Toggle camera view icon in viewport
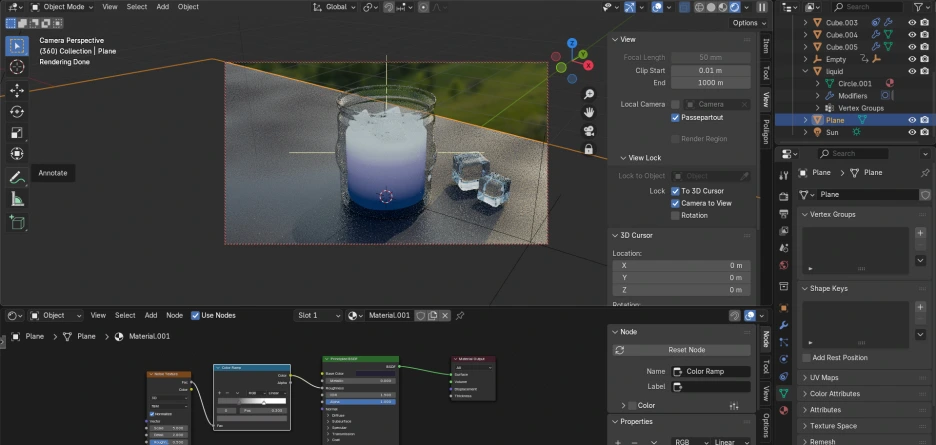The width and height of the screenshot is (936, 445). click(589, 130)
